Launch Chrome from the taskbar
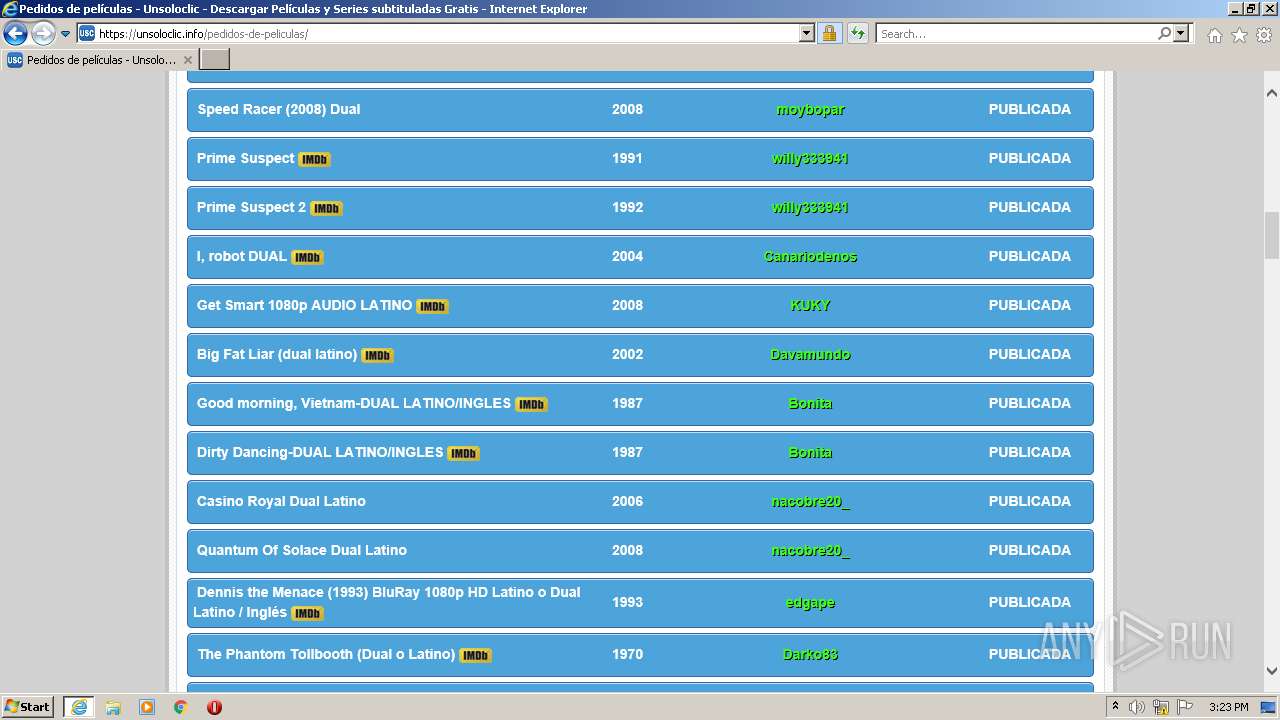Screen dimensions: 1280x720 [180, 707]
